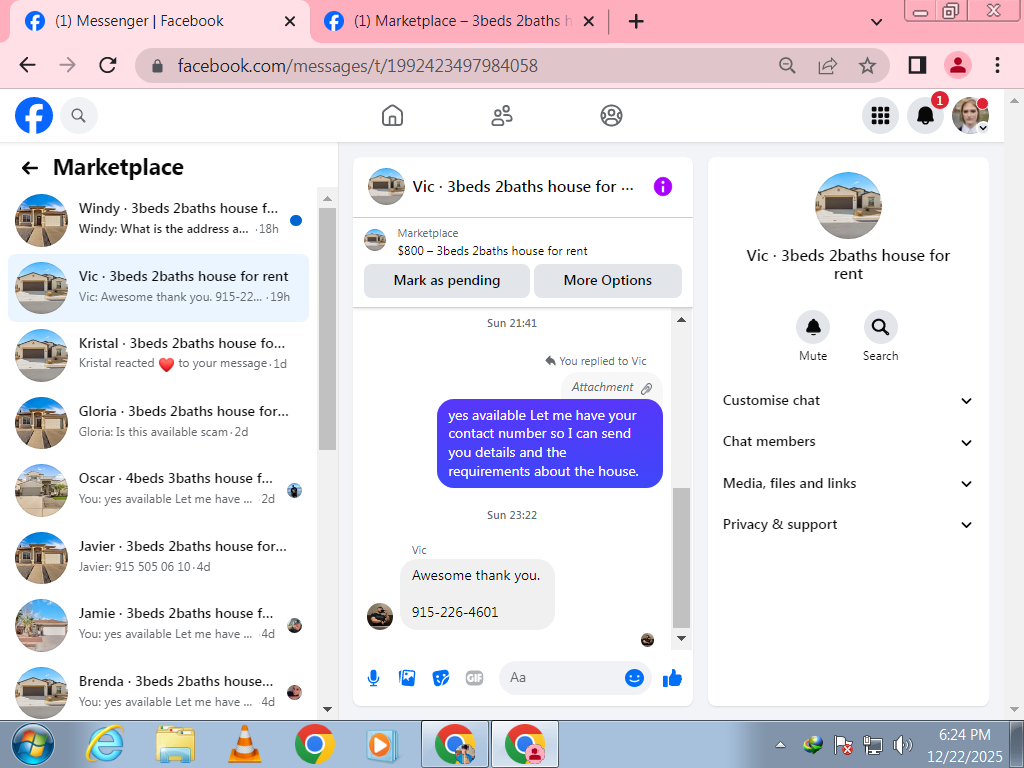Click the browser address bar URL
The height and width of the screenshot is (768, 1024).
pyautogui.click(x=357, y=65)
